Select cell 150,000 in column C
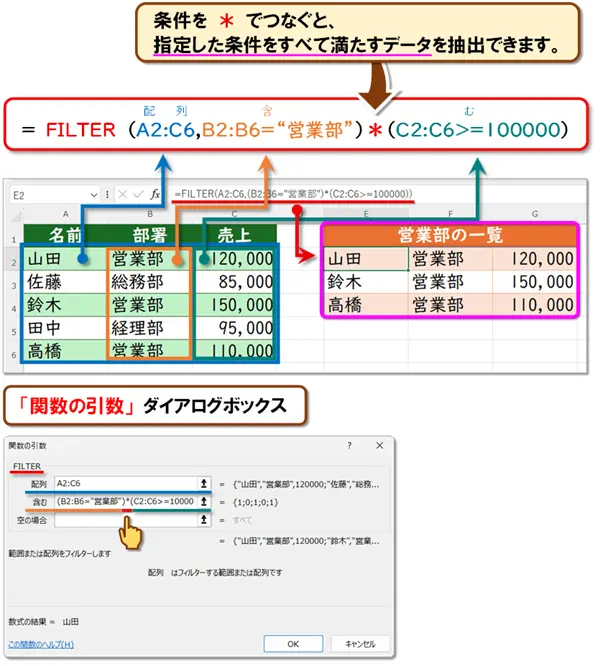Viewport: 600px width, 666px height. point(234,305)
